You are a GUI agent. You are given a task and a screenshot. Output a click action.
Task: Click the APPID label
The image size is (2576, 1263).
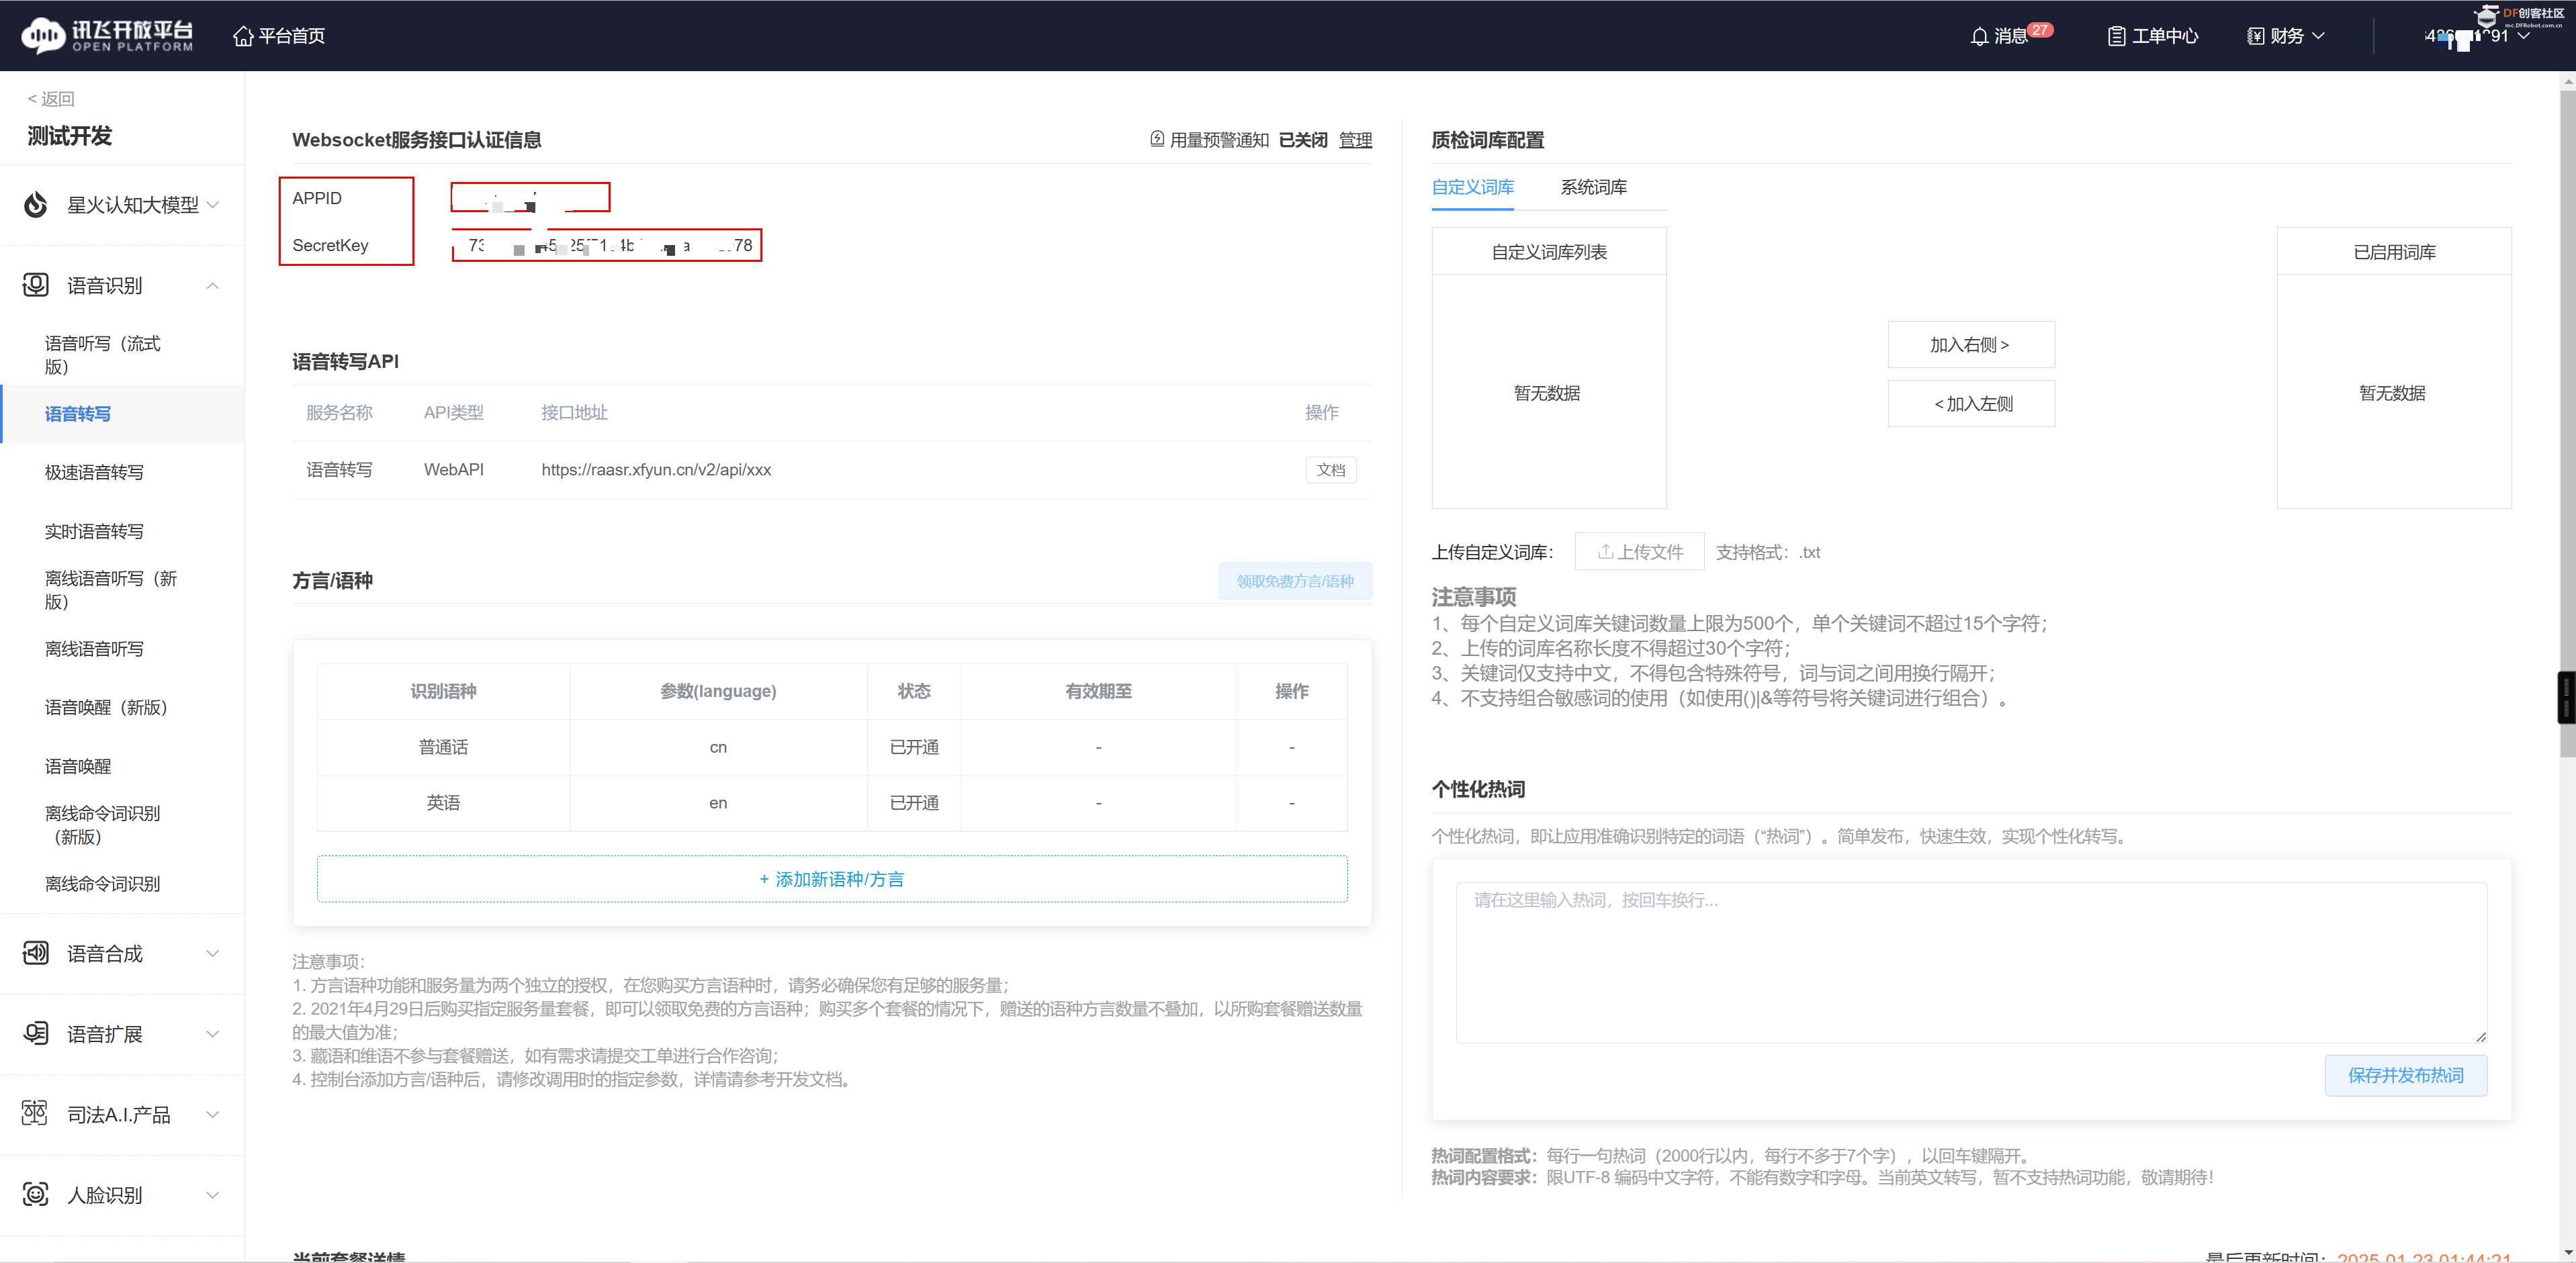[x=317, y=198]
